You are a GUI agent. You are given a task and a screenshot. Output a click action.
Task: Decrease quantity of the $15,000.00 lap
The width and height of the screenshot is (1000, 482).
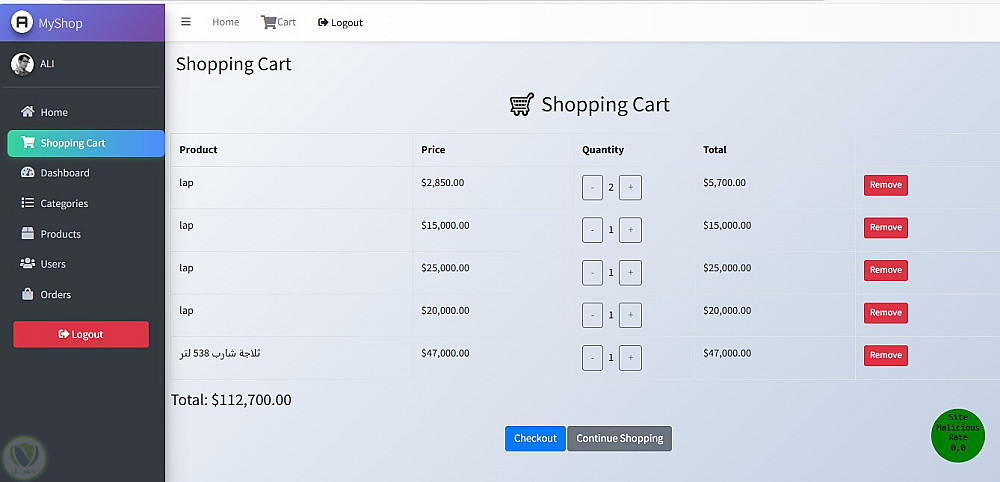coord(592,230)
